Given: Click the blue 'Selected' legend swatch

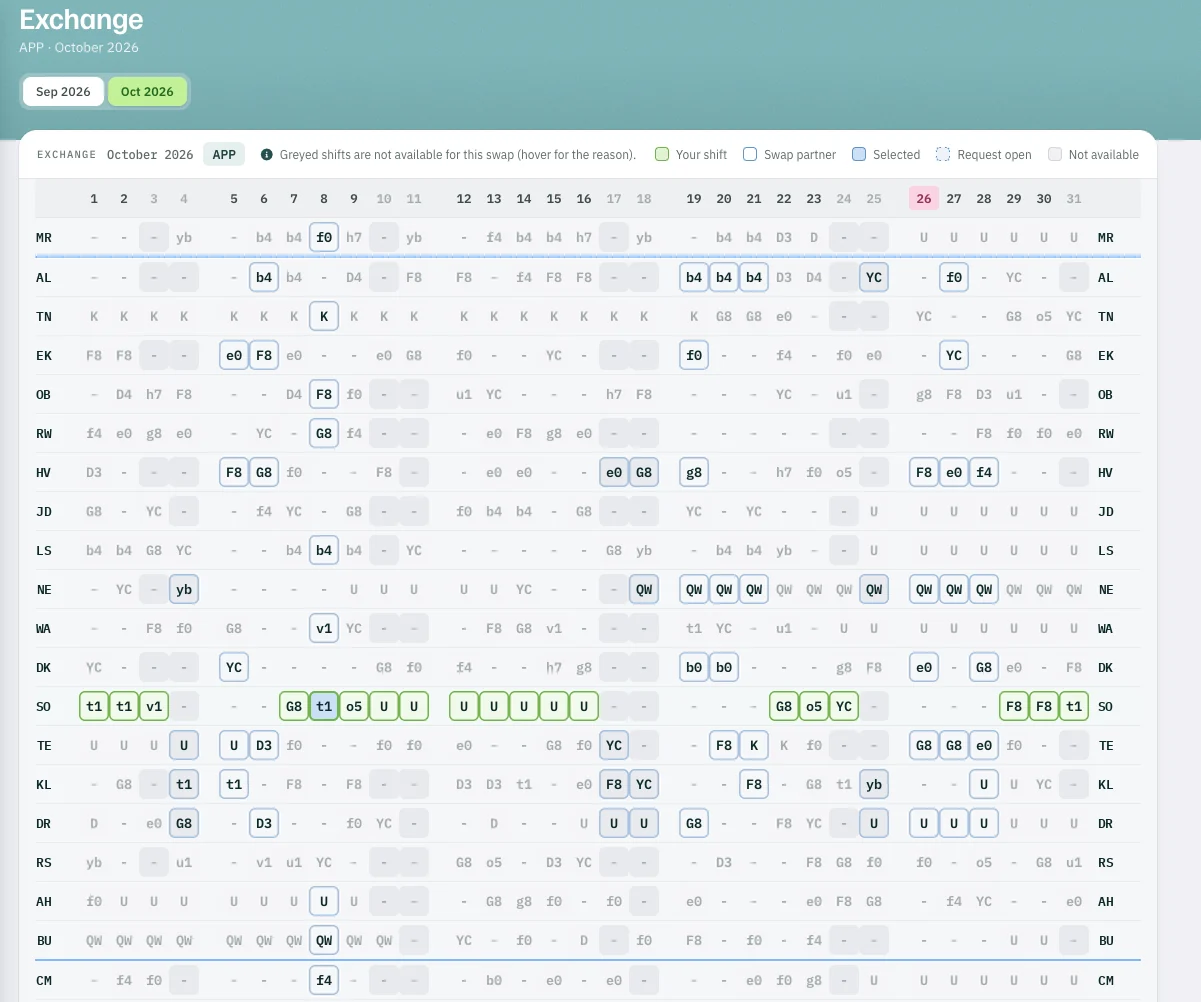Looking at the screenshot, I should tap(859, 155).
